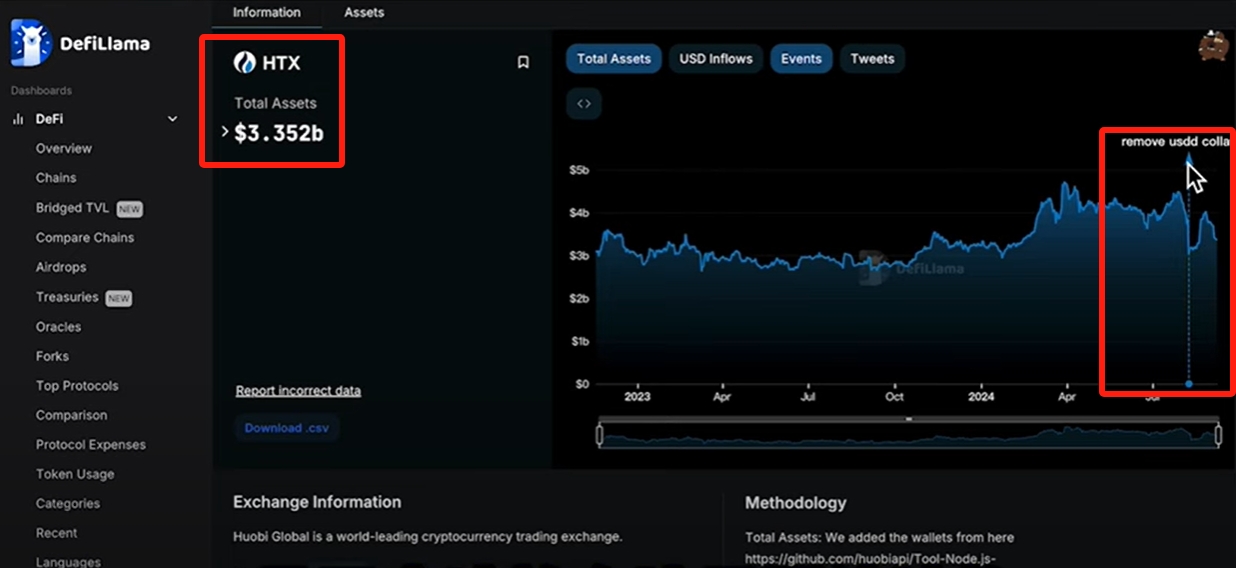This screenshot has width=1236, height=568.
Task: Toggle the USD Inflows chart series
Action: pyautogui.click(x=716, y=59)
